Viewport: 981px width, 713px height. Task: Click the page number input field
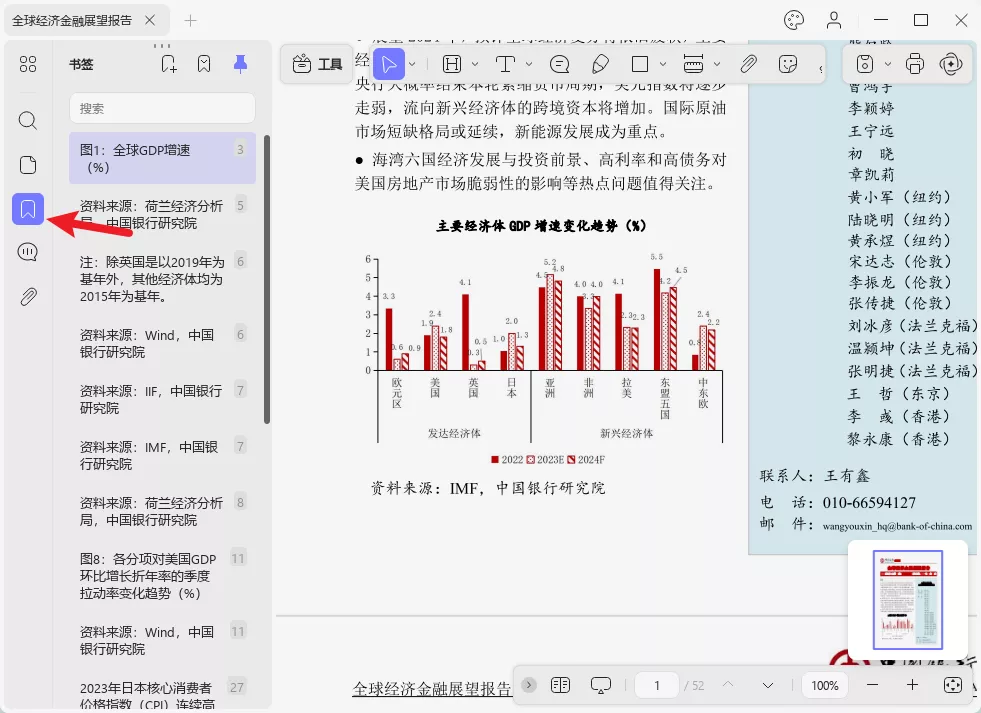(656, 685)
